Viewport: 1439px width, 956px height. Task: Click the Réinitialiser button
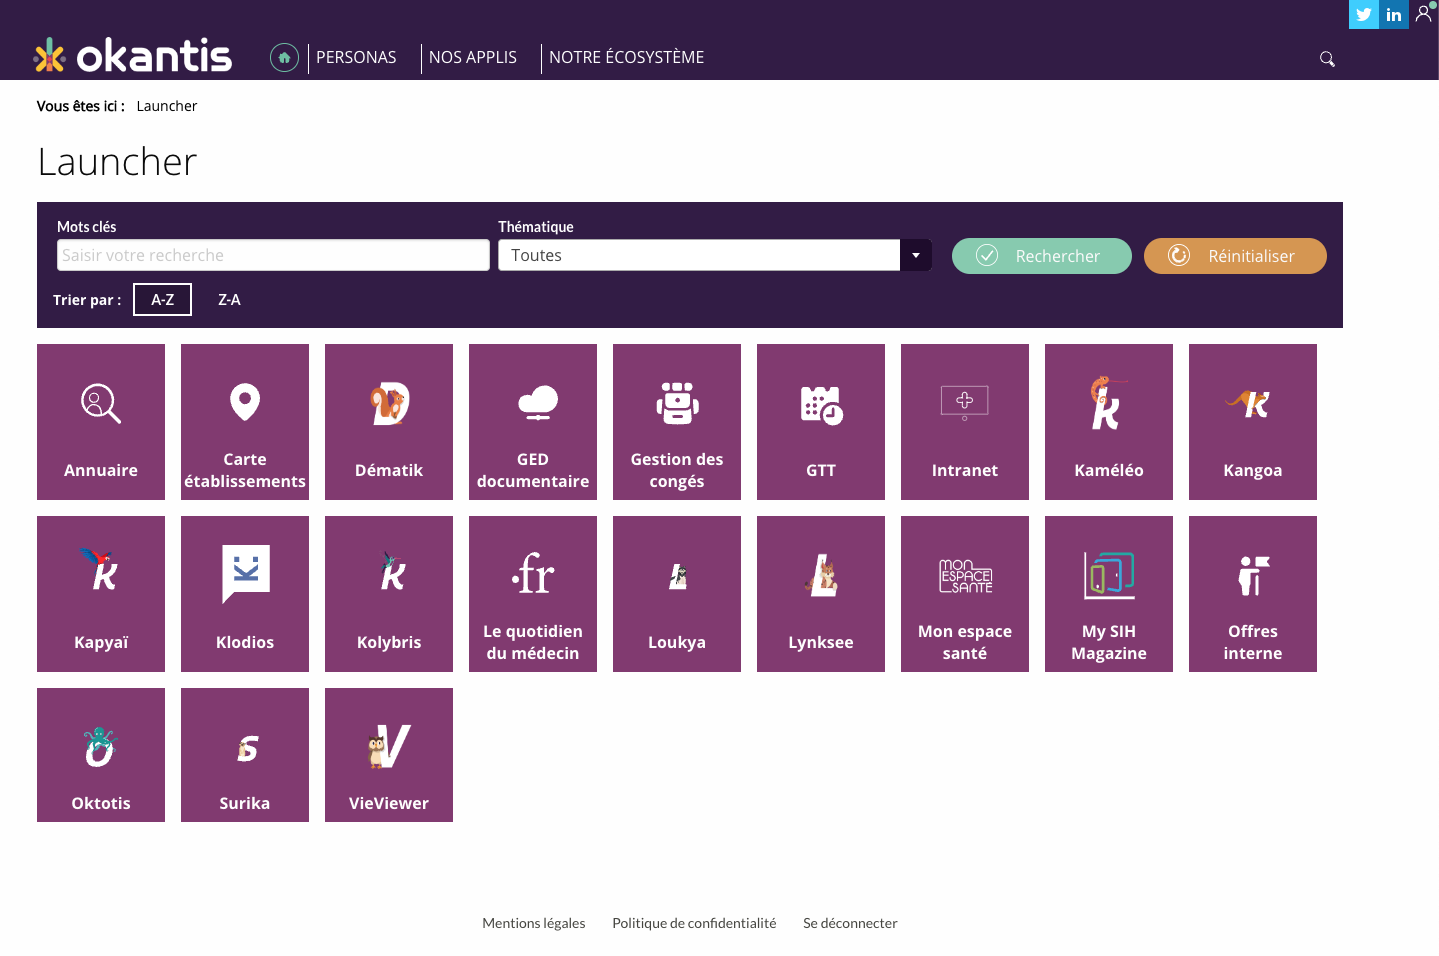pyautogui.click(x=1235, y=256)
